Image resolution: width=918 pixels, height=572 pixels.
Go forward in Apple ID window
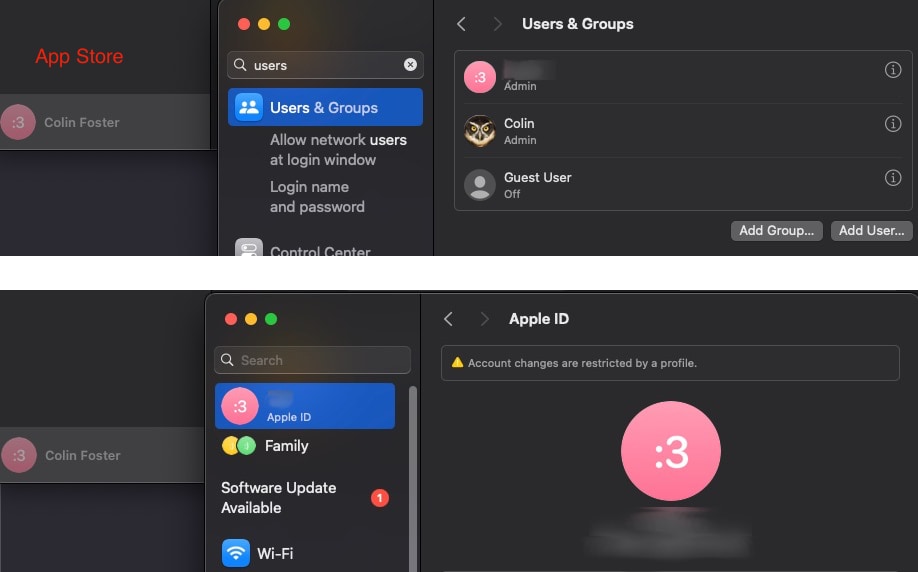click(x=484, y=319)
